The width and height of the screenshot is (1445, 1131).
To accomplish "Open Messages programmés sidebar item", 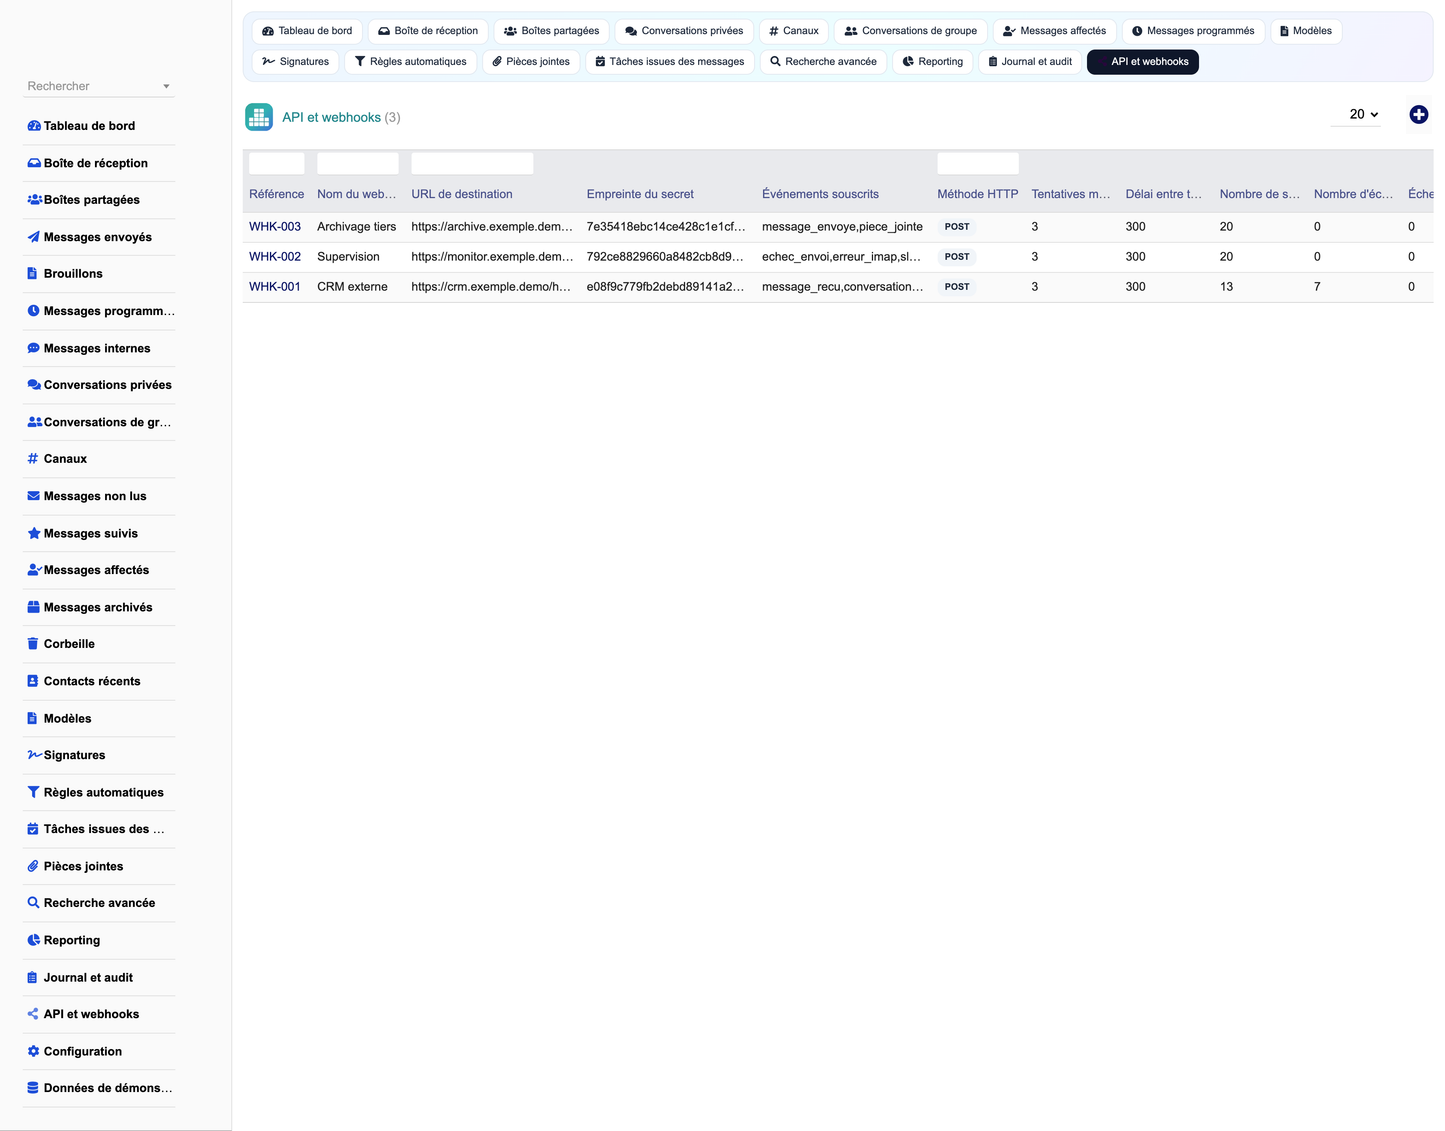I will tap(99, 311).
